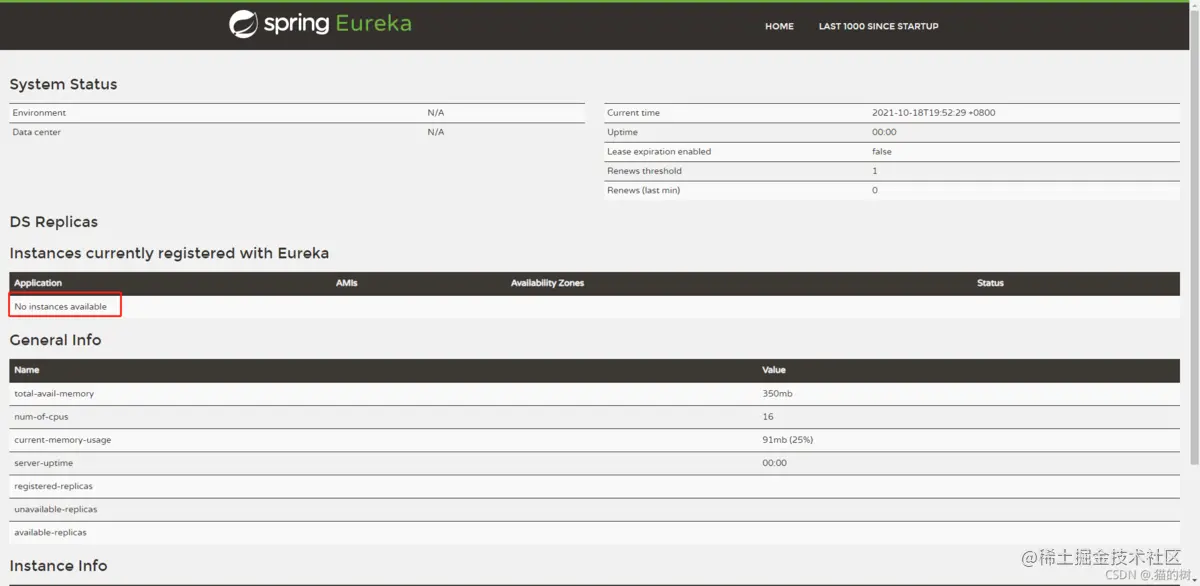Click the Application column header
Viewport: 1200px width, 586px height.
click(x=38, y=283)
